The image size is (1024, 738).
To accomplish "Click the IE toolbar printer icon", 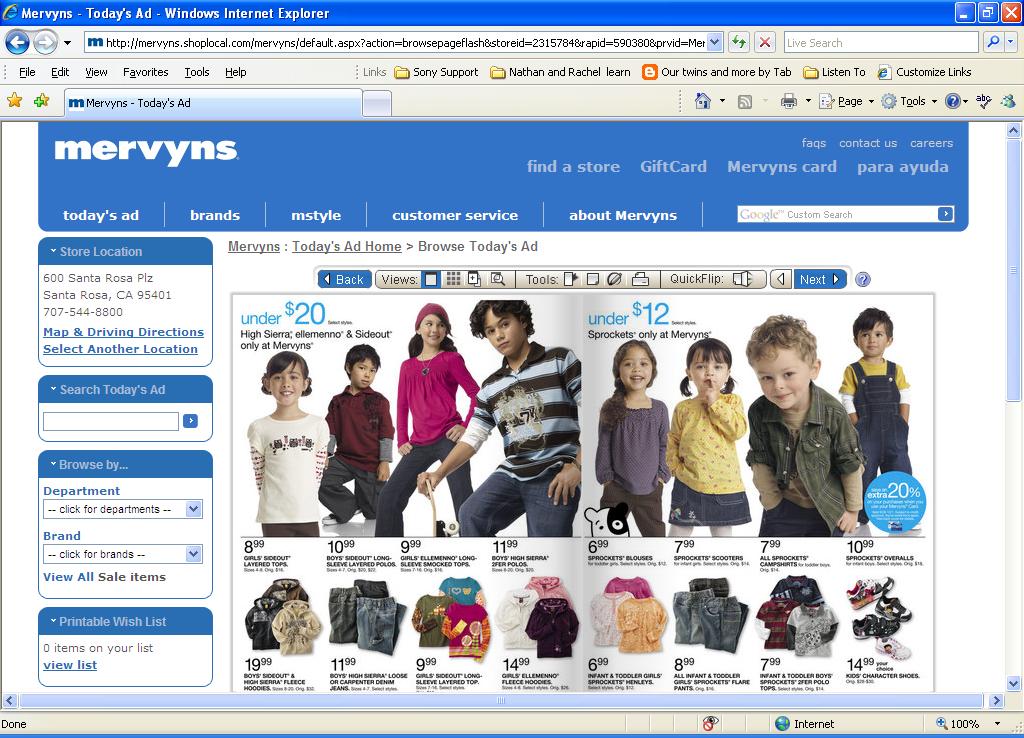I will point(789,101).
